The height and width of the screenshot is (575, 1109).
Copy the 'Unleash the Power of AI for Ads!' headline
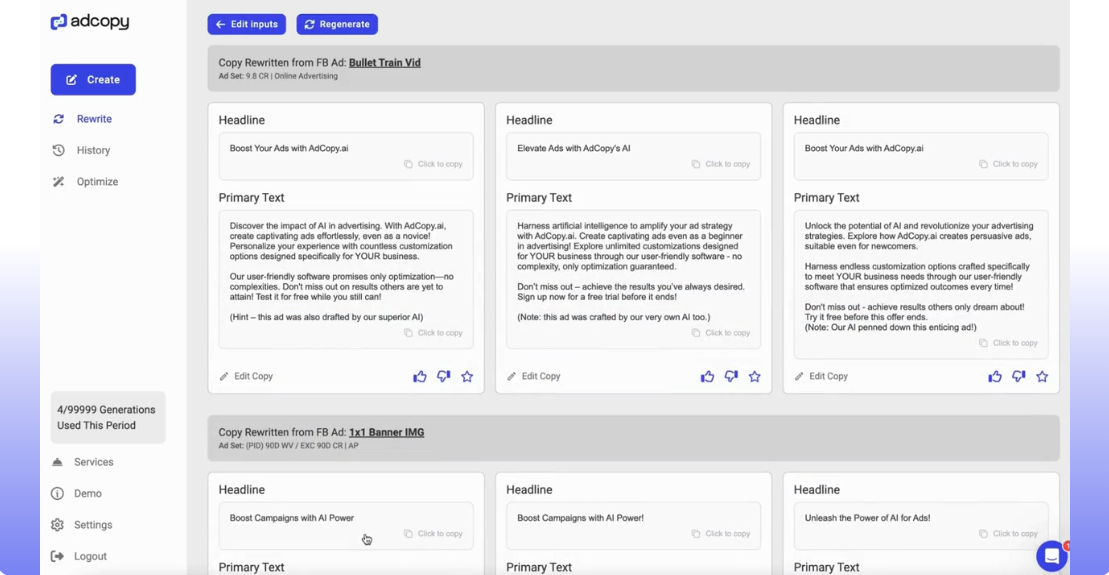tap(1009, 534)
